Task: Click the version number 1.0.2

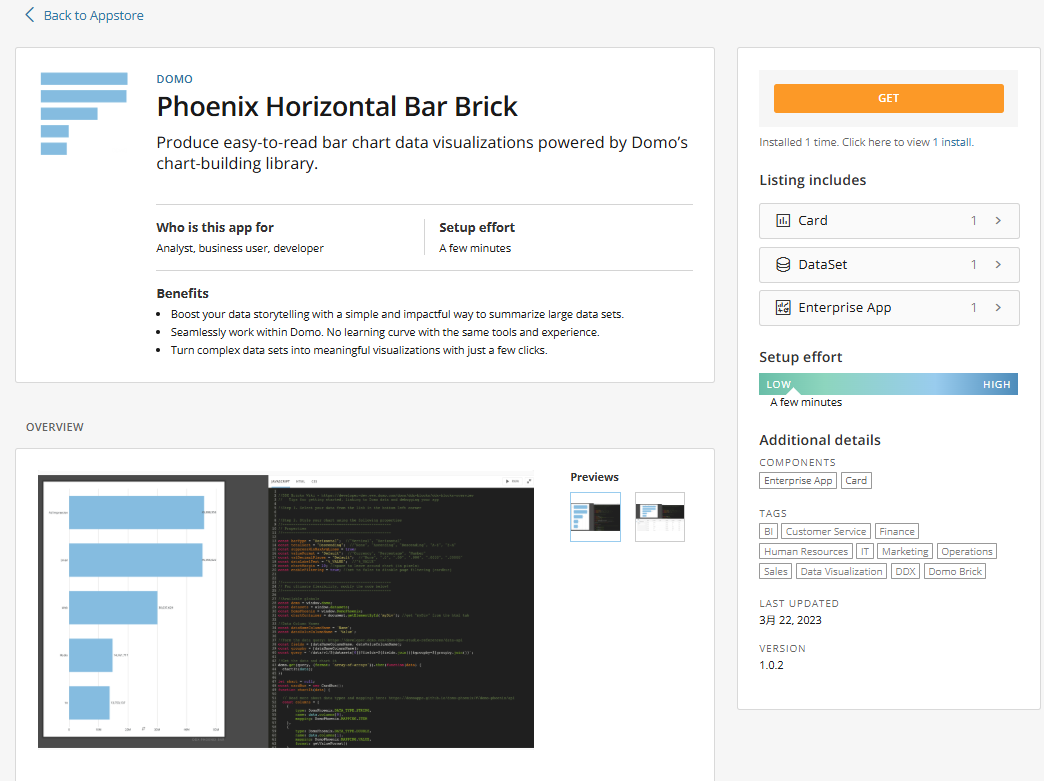Action: point(771,665)
